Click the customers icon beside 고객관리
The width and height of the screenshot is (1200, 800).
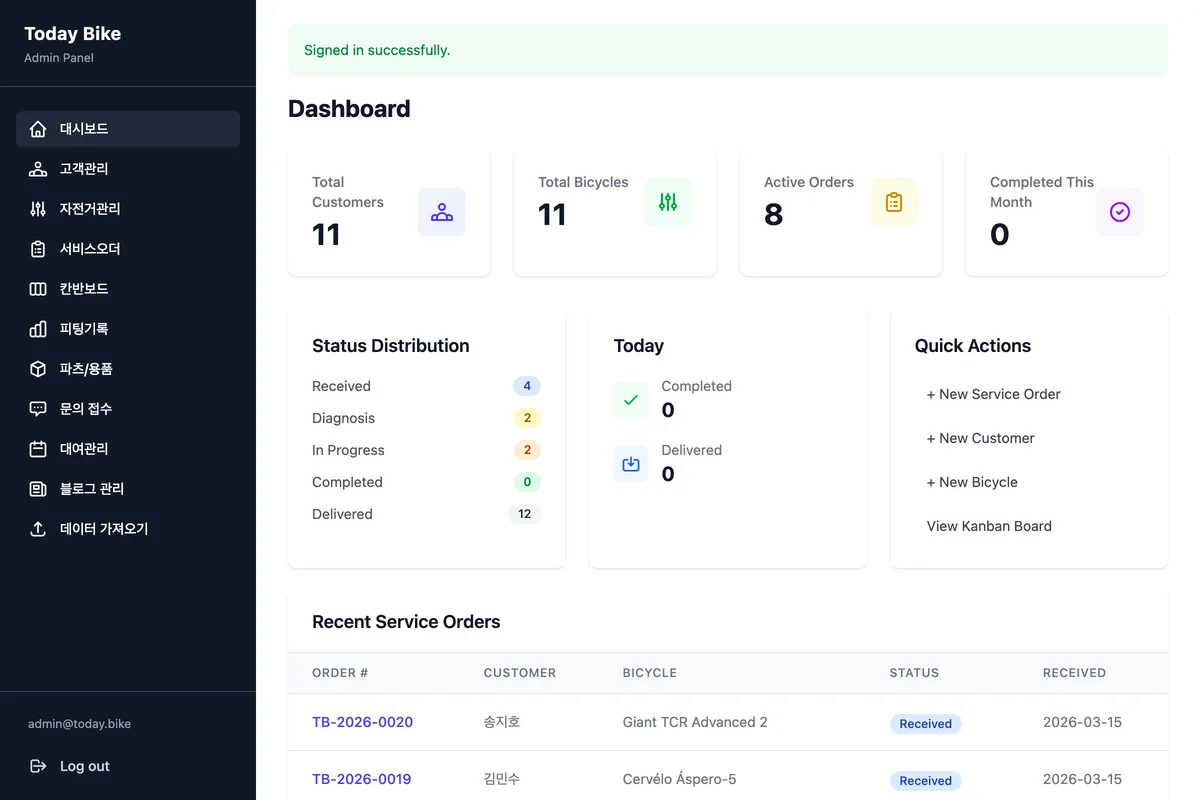click(38, 169)
